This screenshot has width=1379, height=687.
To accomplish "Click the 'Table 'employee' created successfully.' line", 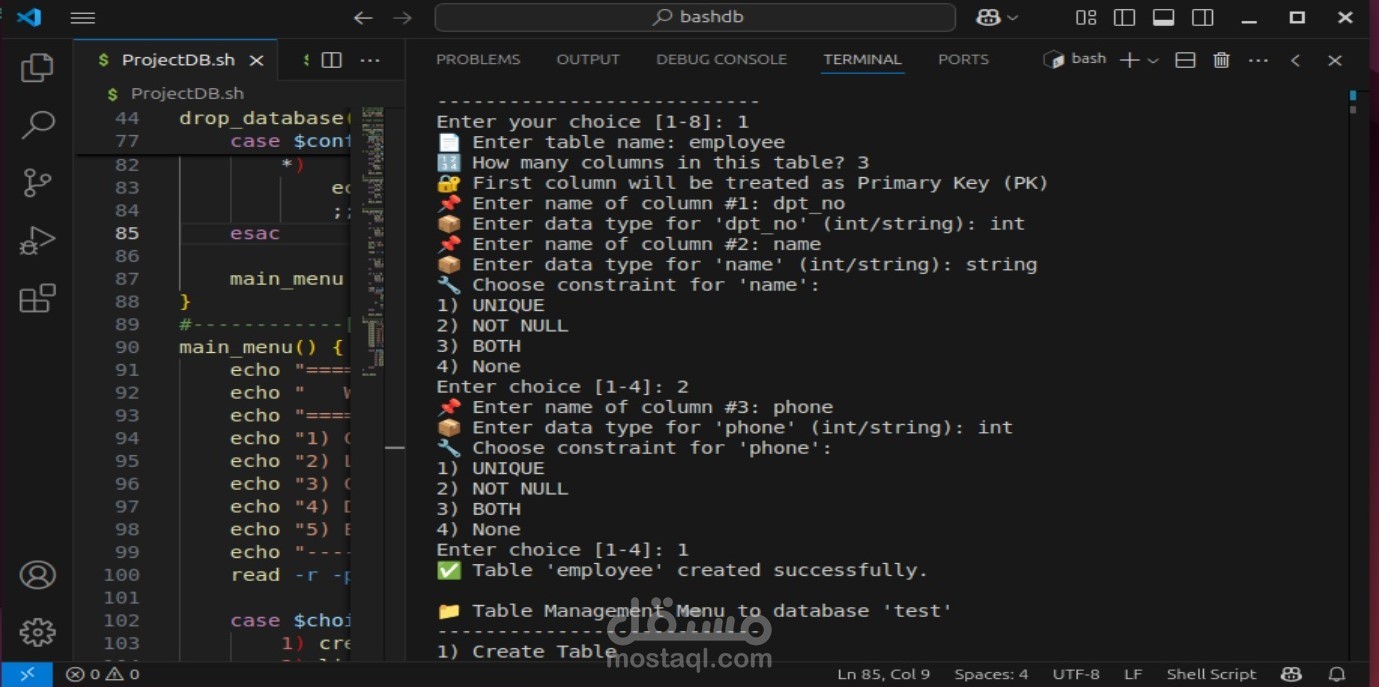I will coord(682,570).
